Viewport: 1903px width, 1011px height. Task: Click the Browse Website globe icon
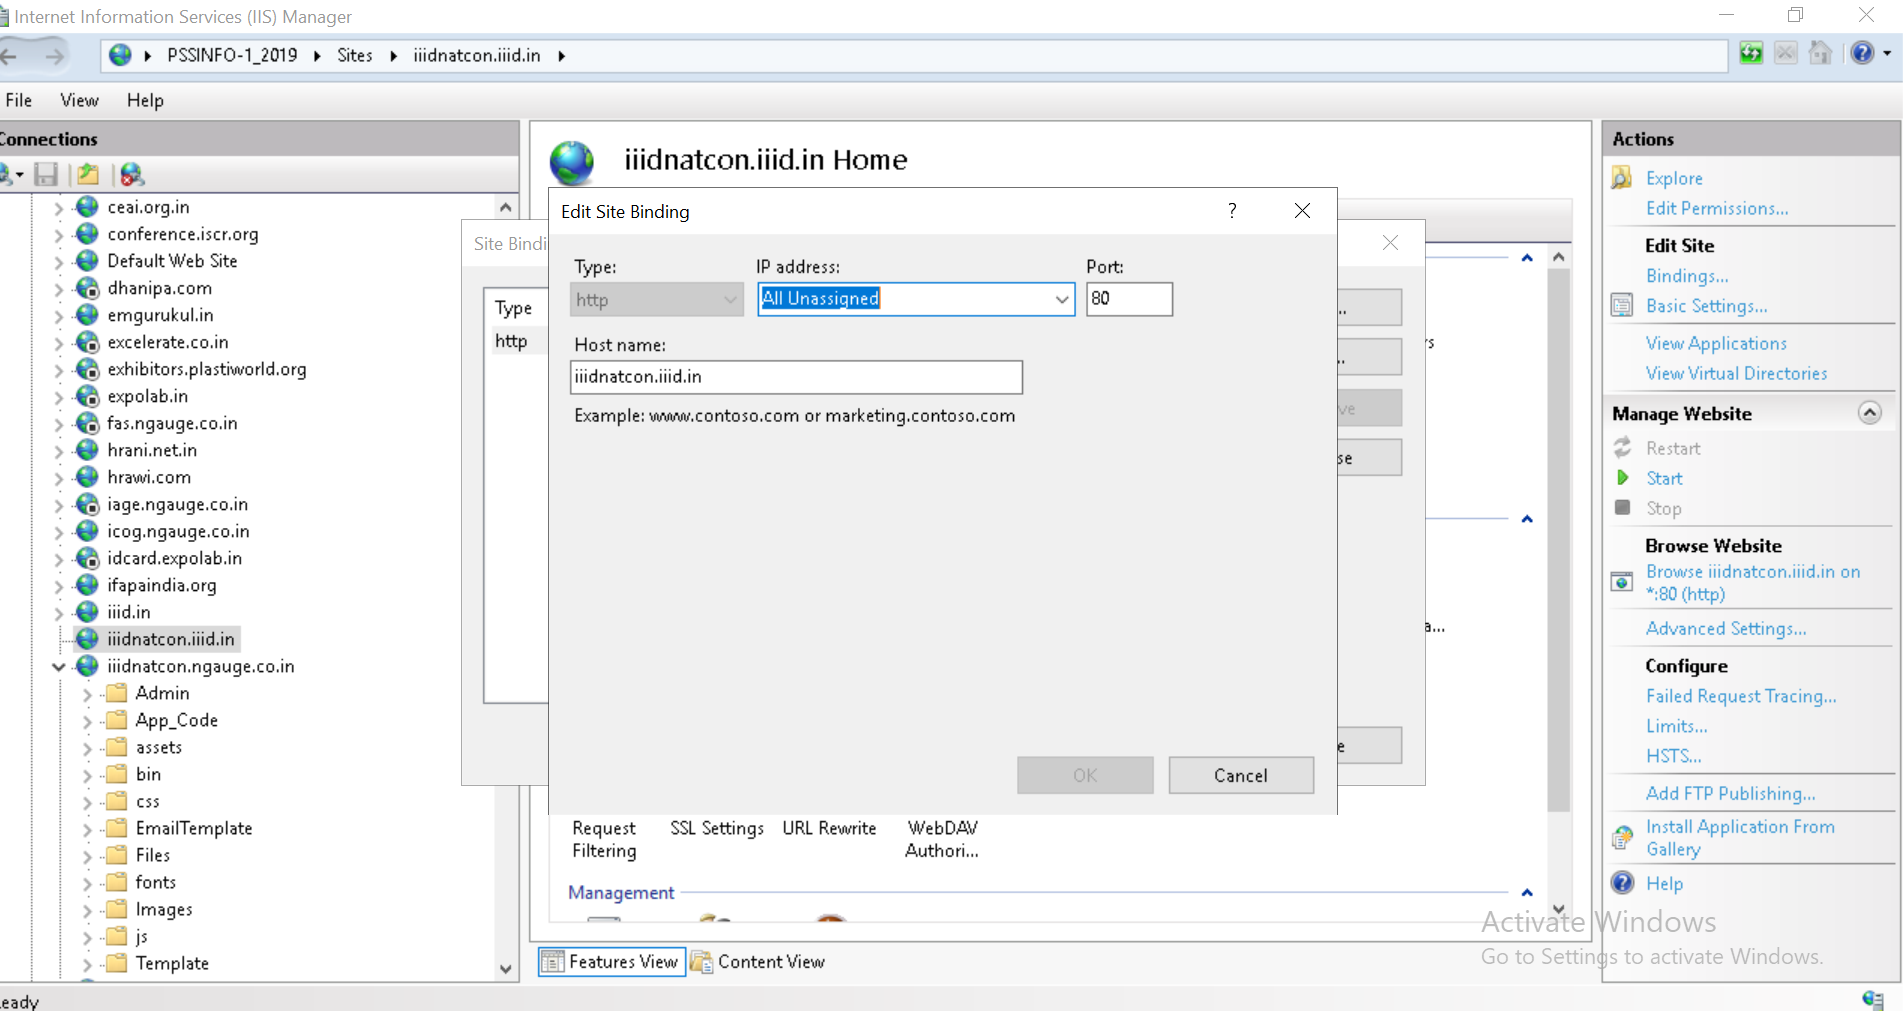(x=1622, y=582)
